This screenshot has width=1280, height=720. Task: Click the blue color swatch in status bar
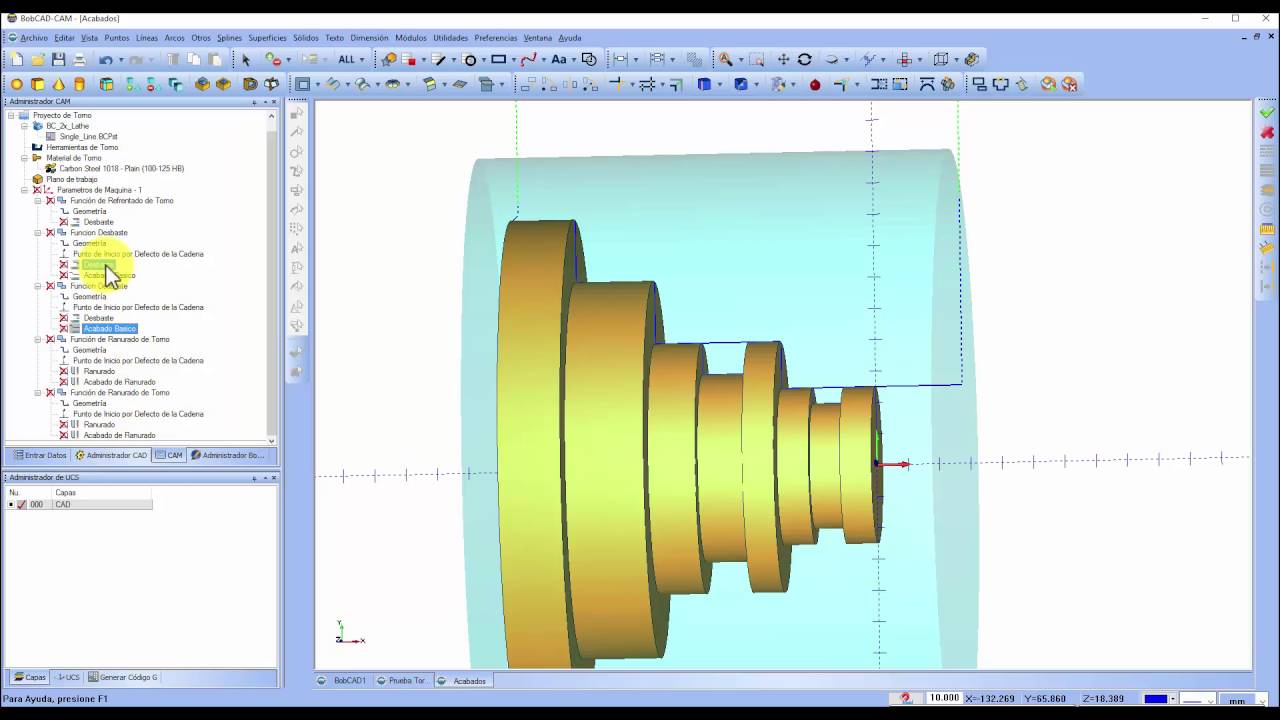1156,699
